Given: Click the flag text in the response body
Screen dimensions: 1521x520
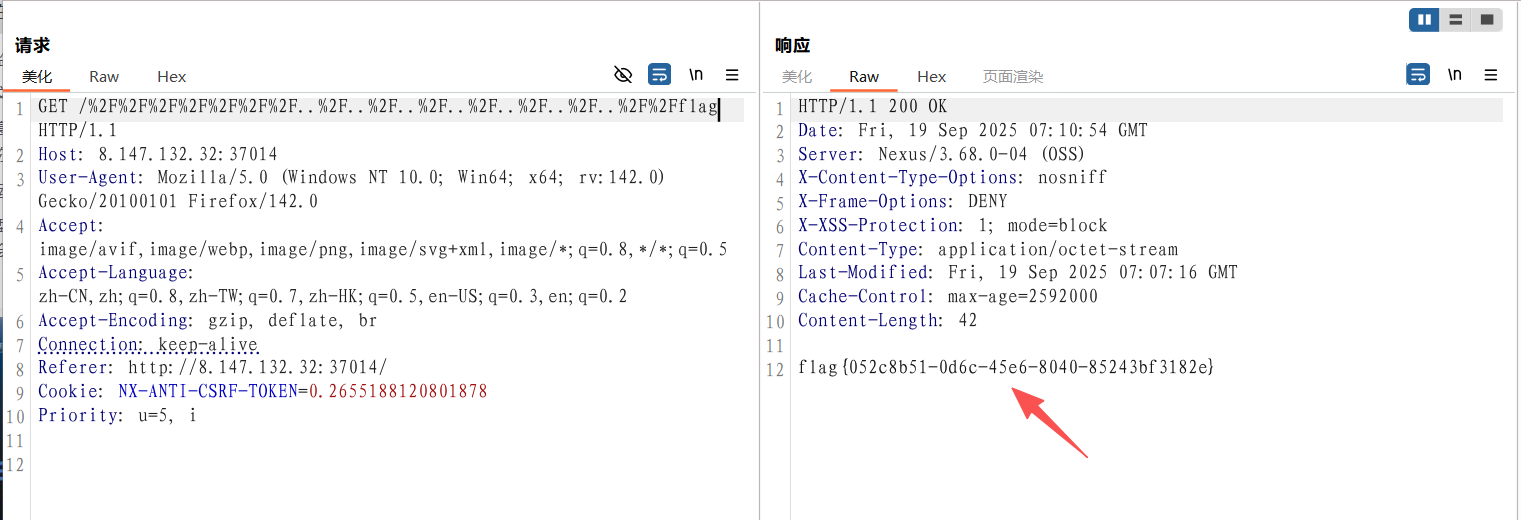Looking at the screenshot, I should coord(1005,368).
